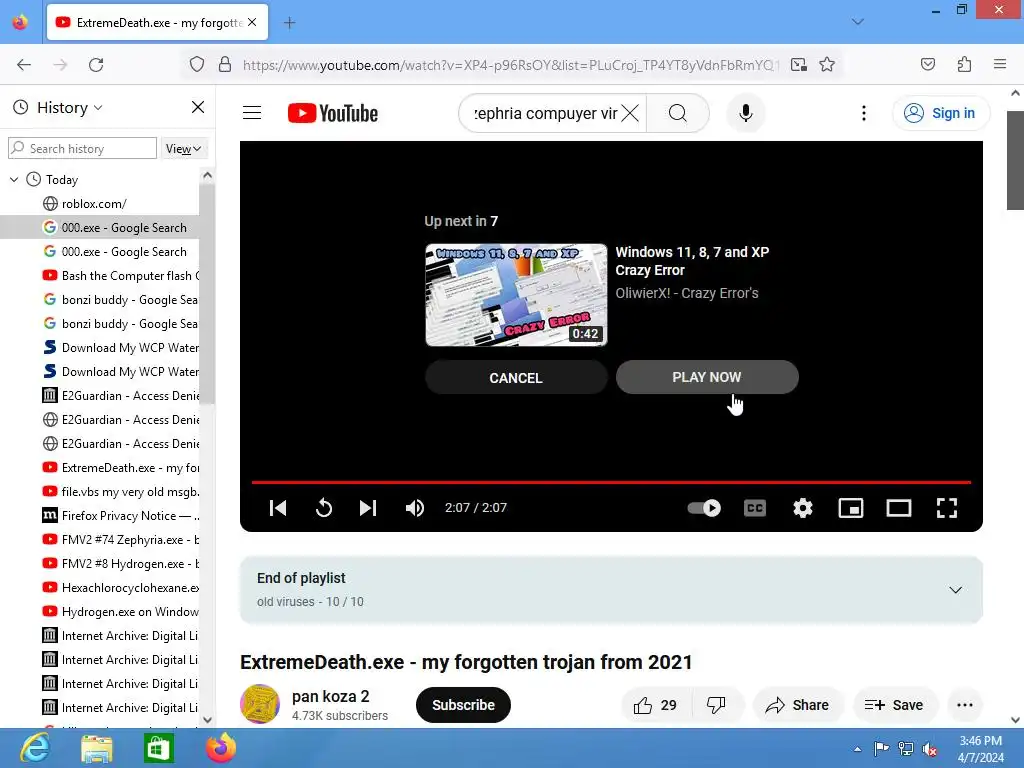Start voice search with the microphone
The image size is (1024, 768).
tap(745, 113)
